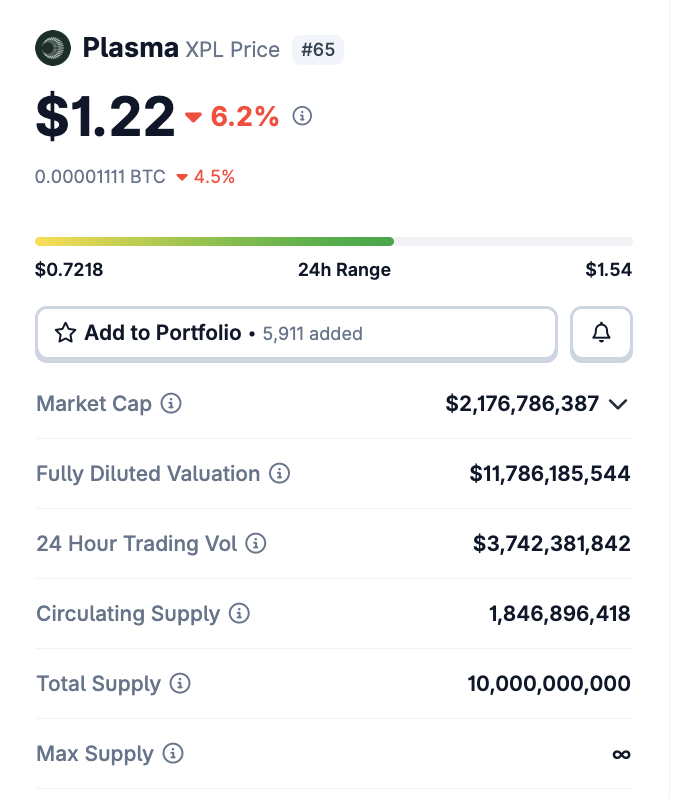
Task: Click the $2,176,786,387 market cap value
Action: point(522,404)
